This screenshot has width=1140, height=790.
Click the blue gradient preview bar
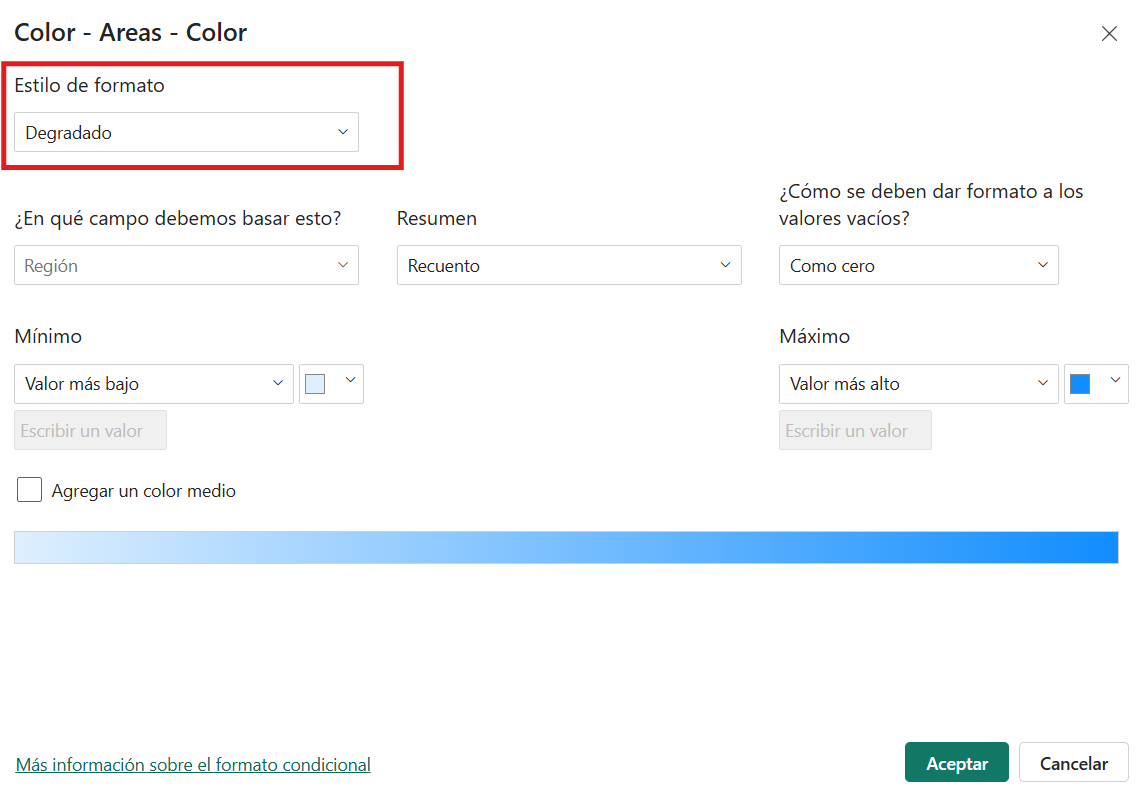(566, 547)
